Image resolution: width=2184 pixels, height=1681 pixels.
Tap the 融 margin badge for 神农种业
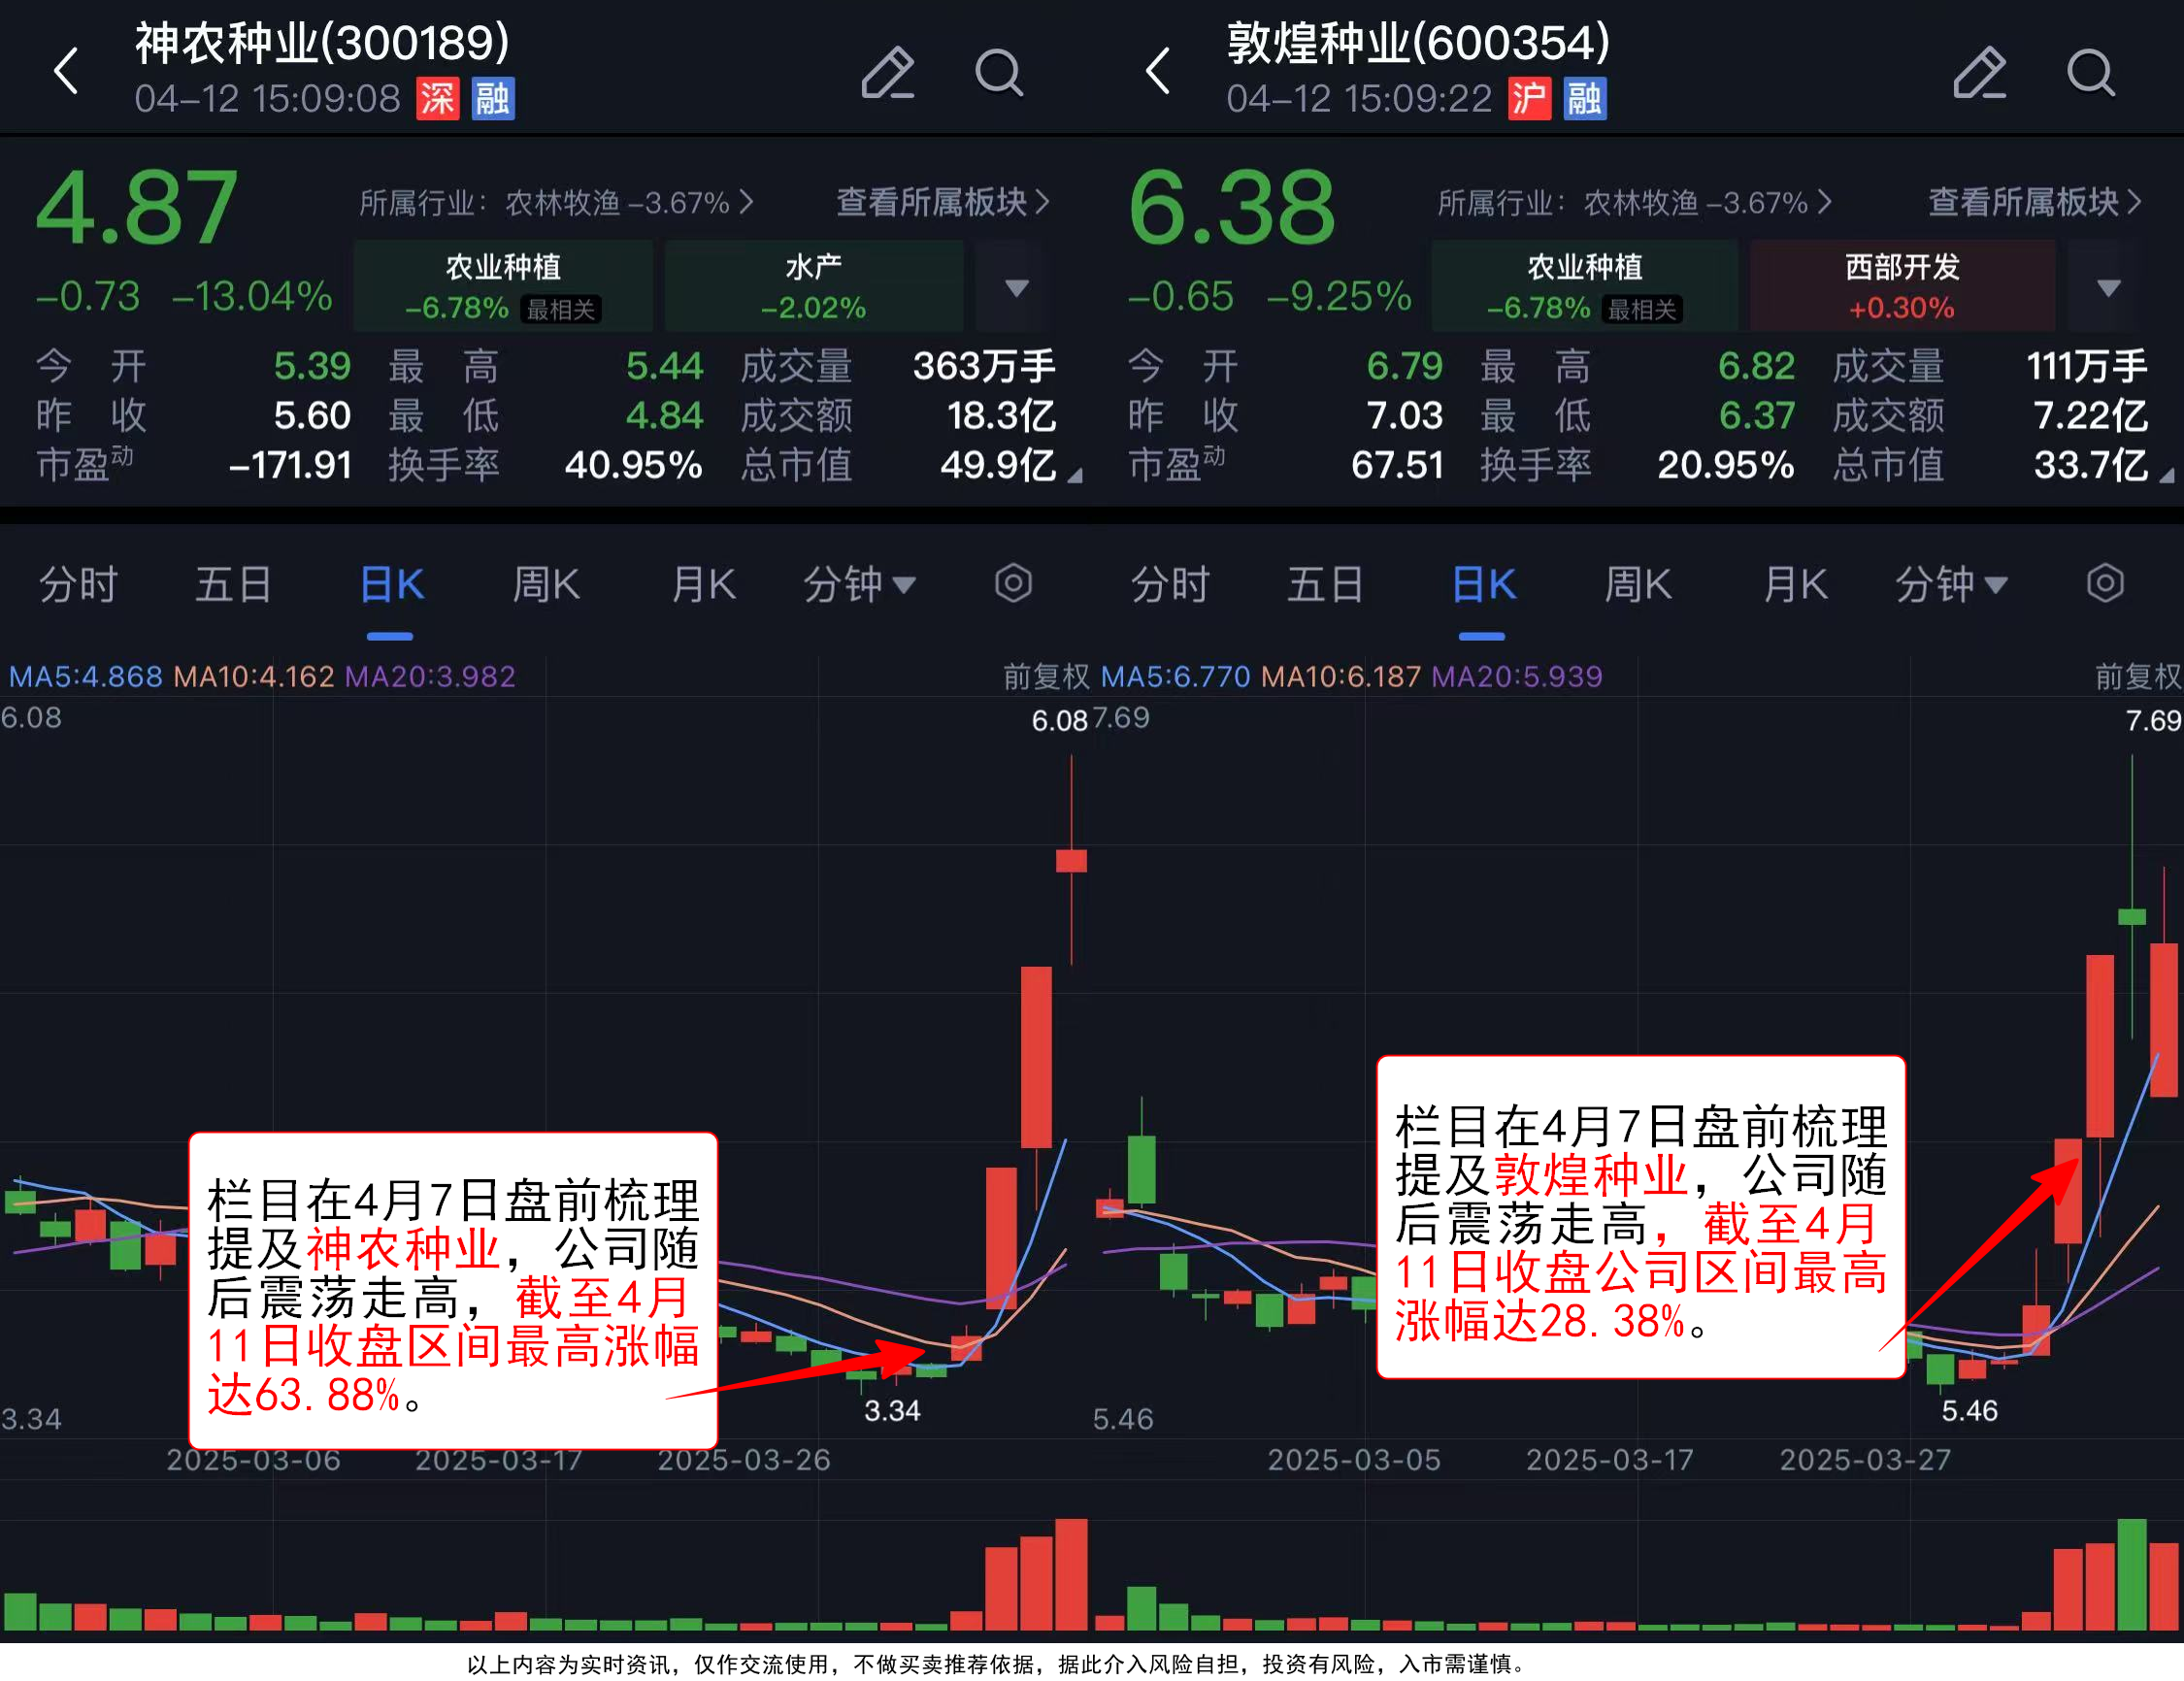tap(492, 99)
